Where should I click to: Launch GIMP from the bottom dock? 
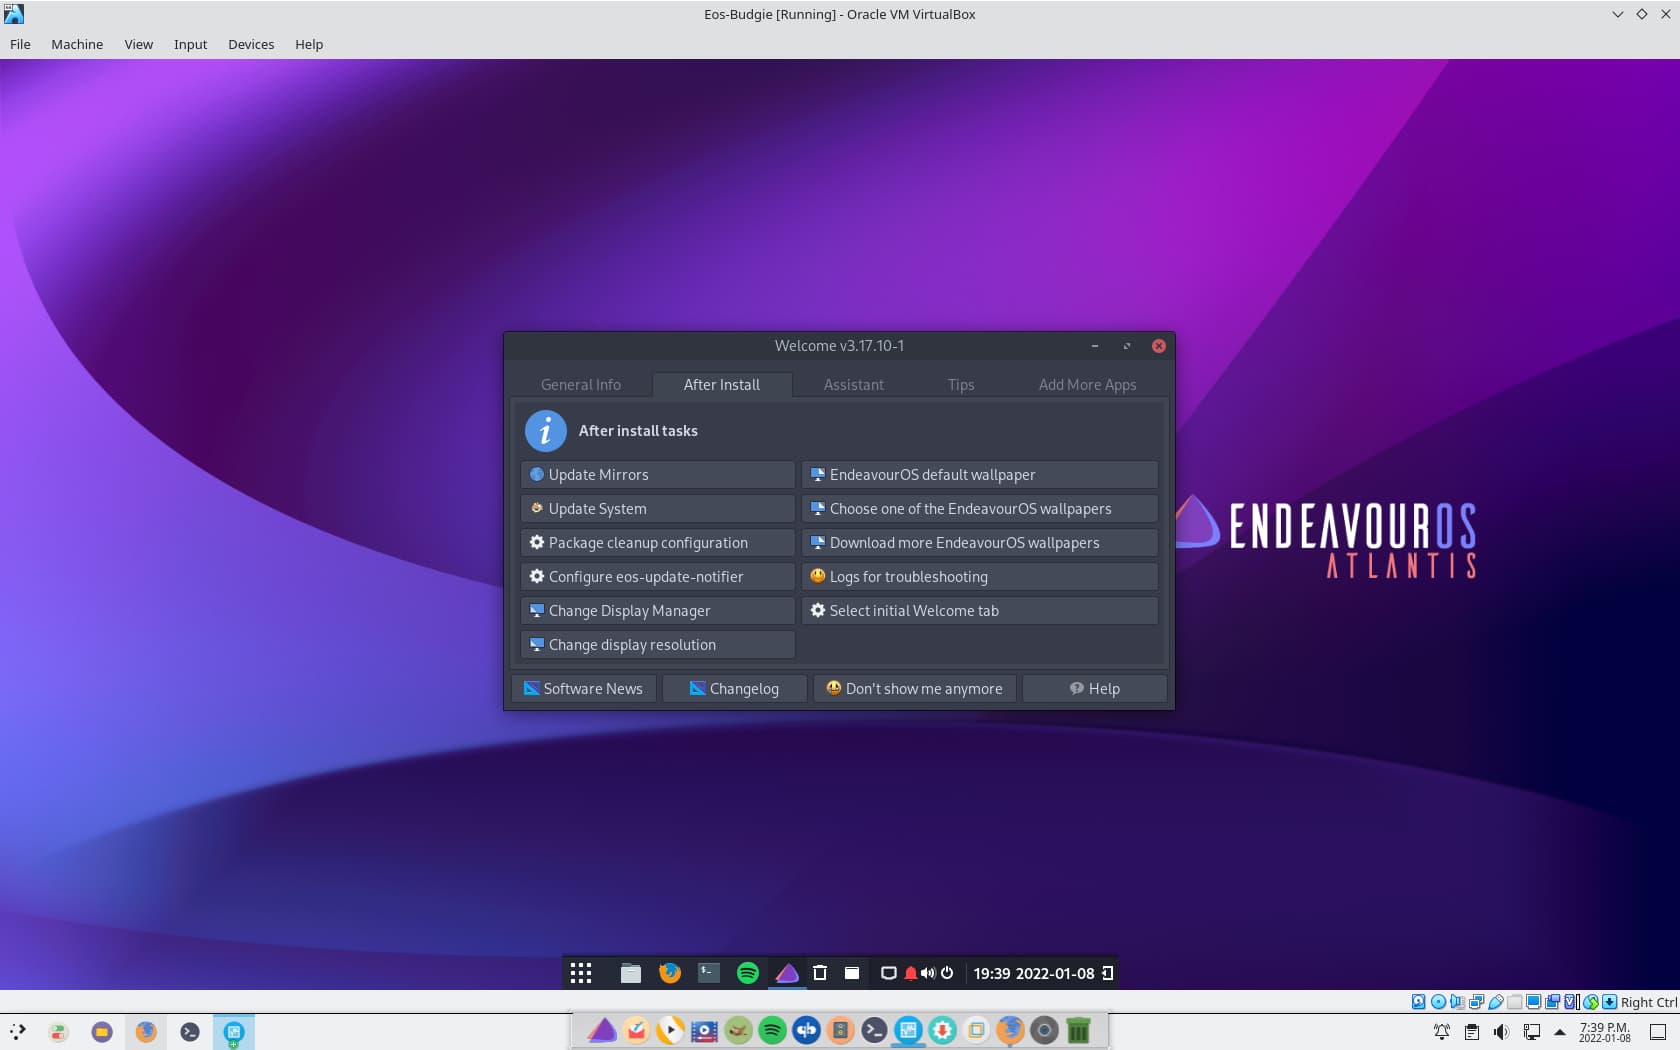point(738,1030)
